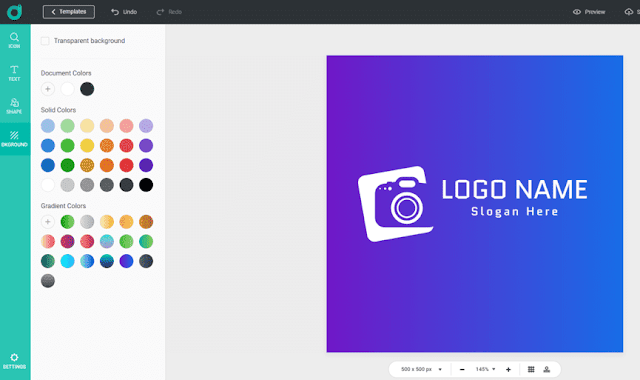Apply the magenta gradient swatch
The height and width of the screenshot is (380, 640).
67,242
